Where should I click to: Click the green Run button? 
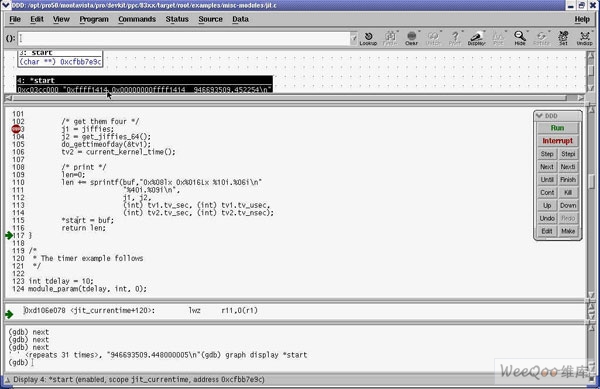557,128
